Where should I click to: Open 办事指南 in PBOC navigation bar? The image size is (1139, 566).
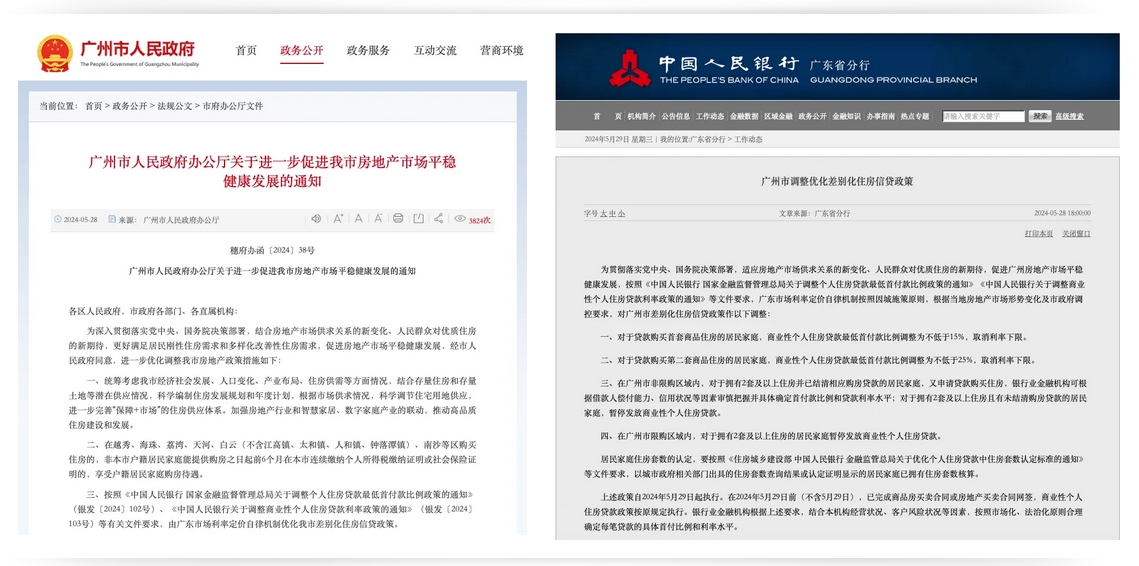tap(880, 116)
